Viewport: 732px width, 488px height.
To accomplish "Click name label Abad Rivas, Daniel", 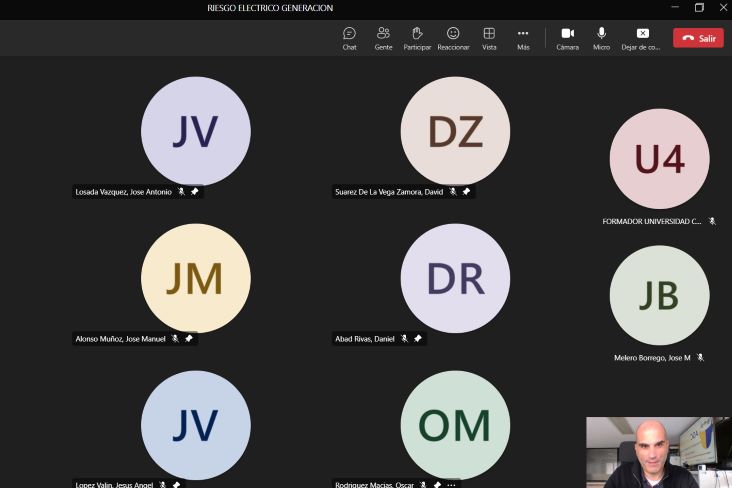I will coord(365,339).
